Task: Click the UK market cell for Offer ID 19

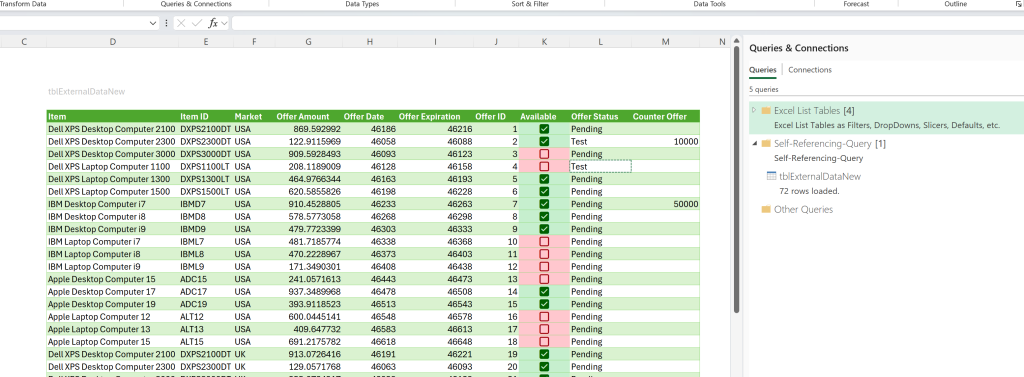Action: coord(253,354)
